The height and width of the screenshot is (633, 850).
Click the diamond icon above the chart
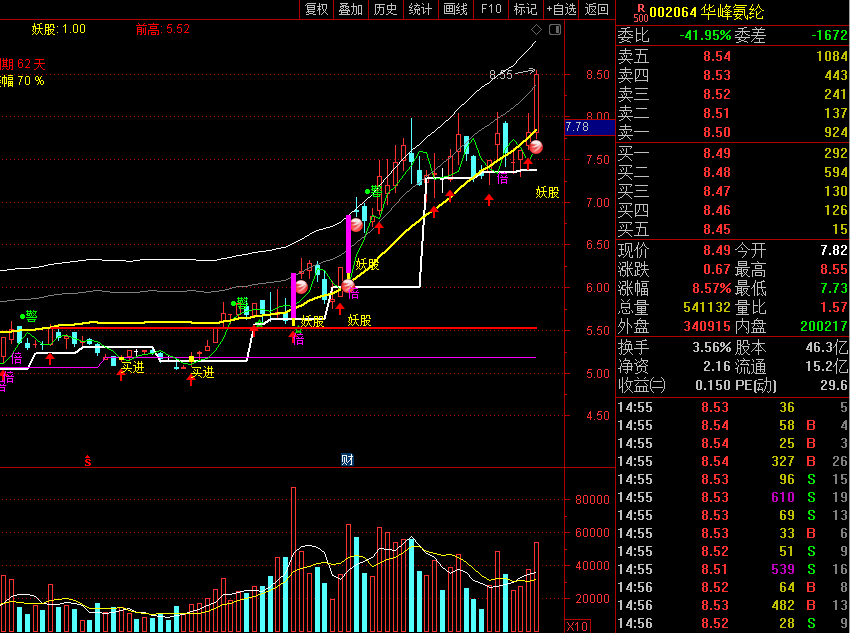(x=537, y=30)
